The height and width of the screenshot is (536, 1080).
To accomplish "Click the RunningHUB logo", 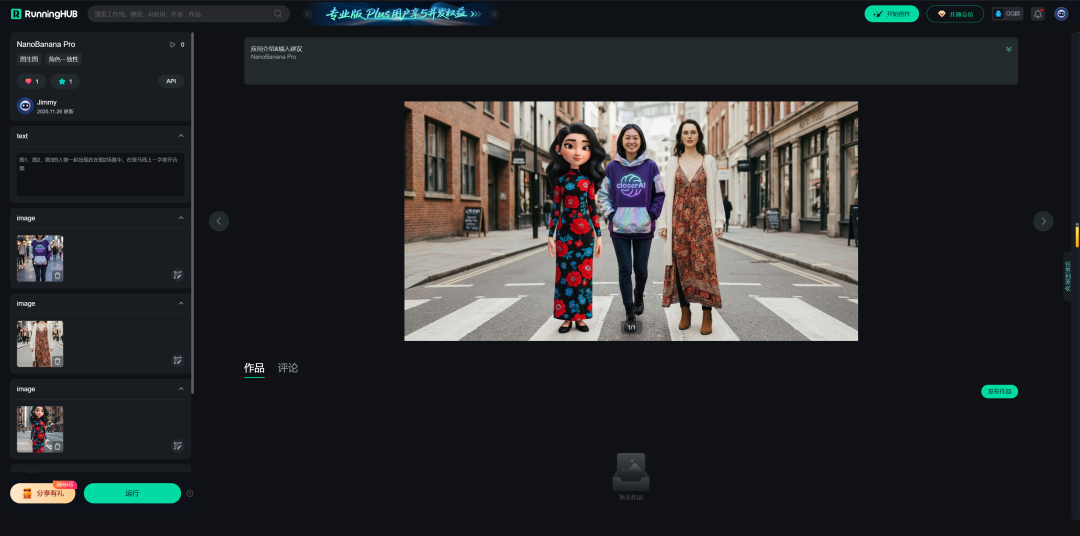I will (x=44, y=14).
